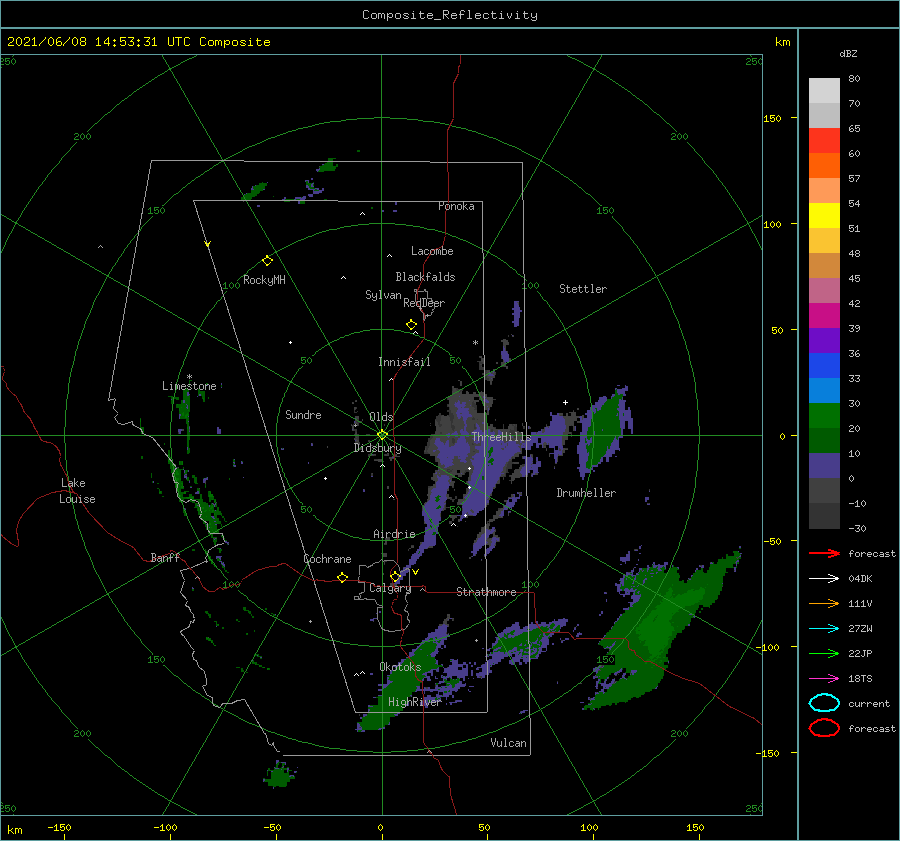Click the magenta 18TS arrow in legend

pos(824,679)
